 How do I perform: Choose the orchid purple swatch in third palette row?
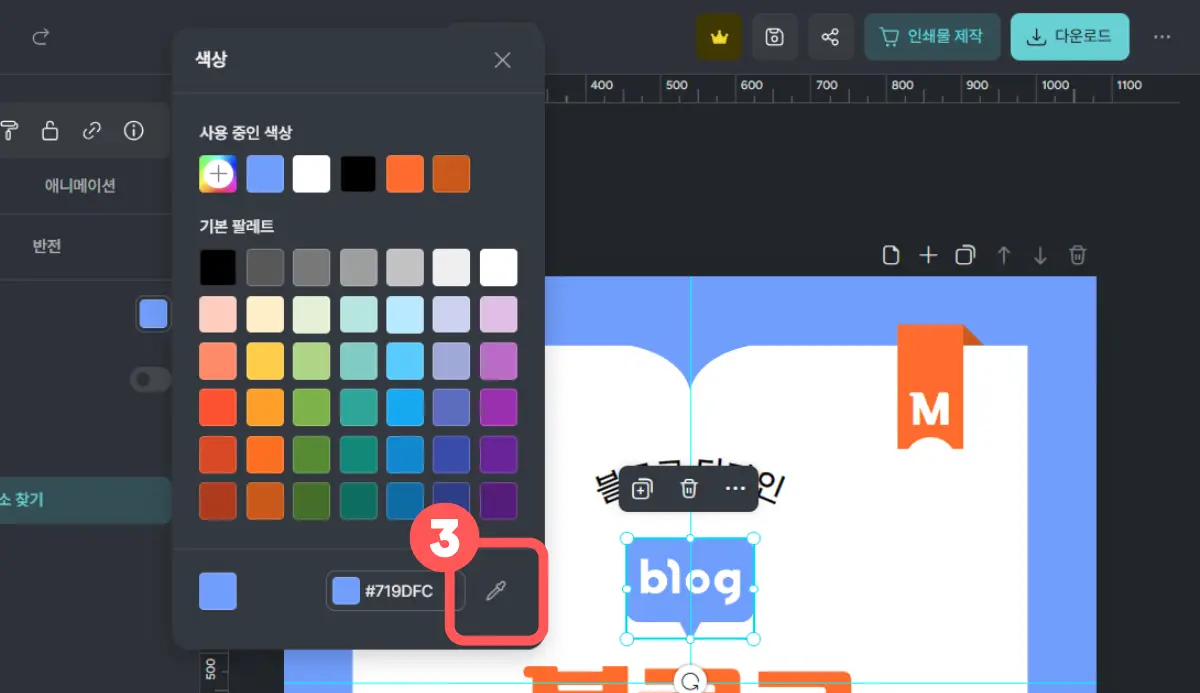tap(498, 361)
